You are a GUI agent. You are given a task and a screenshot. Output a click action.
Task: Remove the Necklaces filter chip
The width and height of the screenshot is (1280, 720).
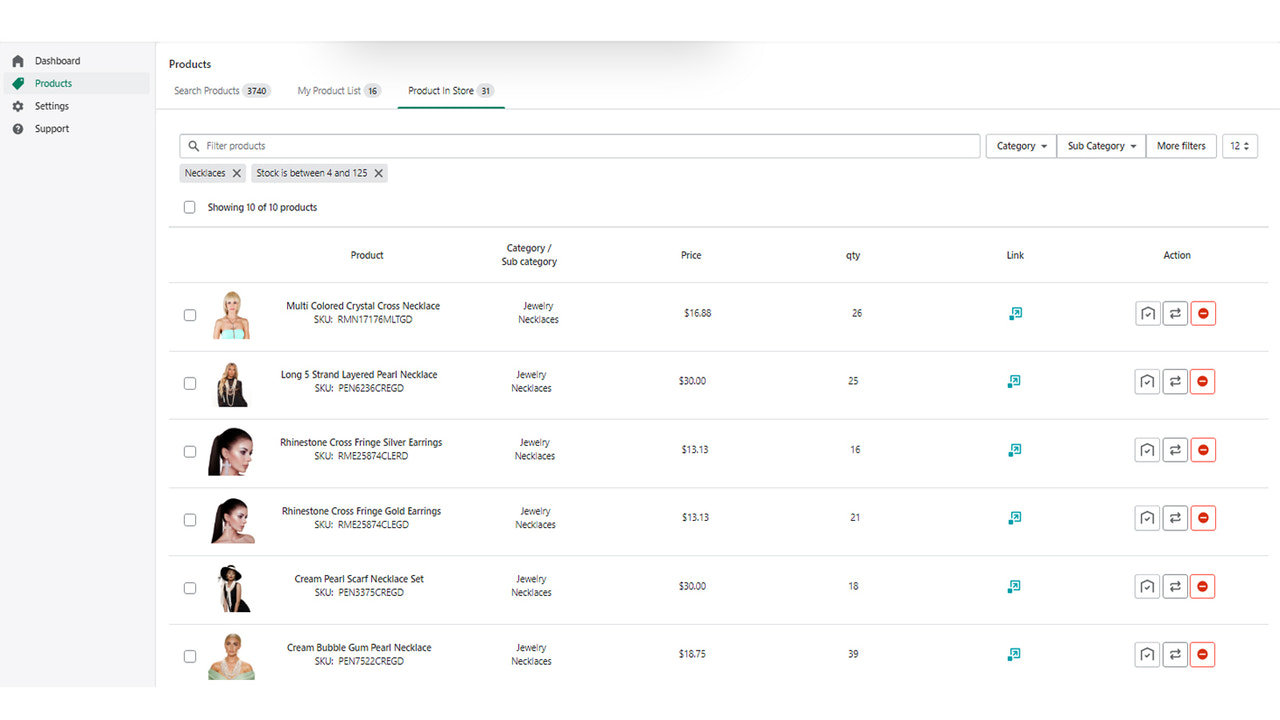(237, 172)
